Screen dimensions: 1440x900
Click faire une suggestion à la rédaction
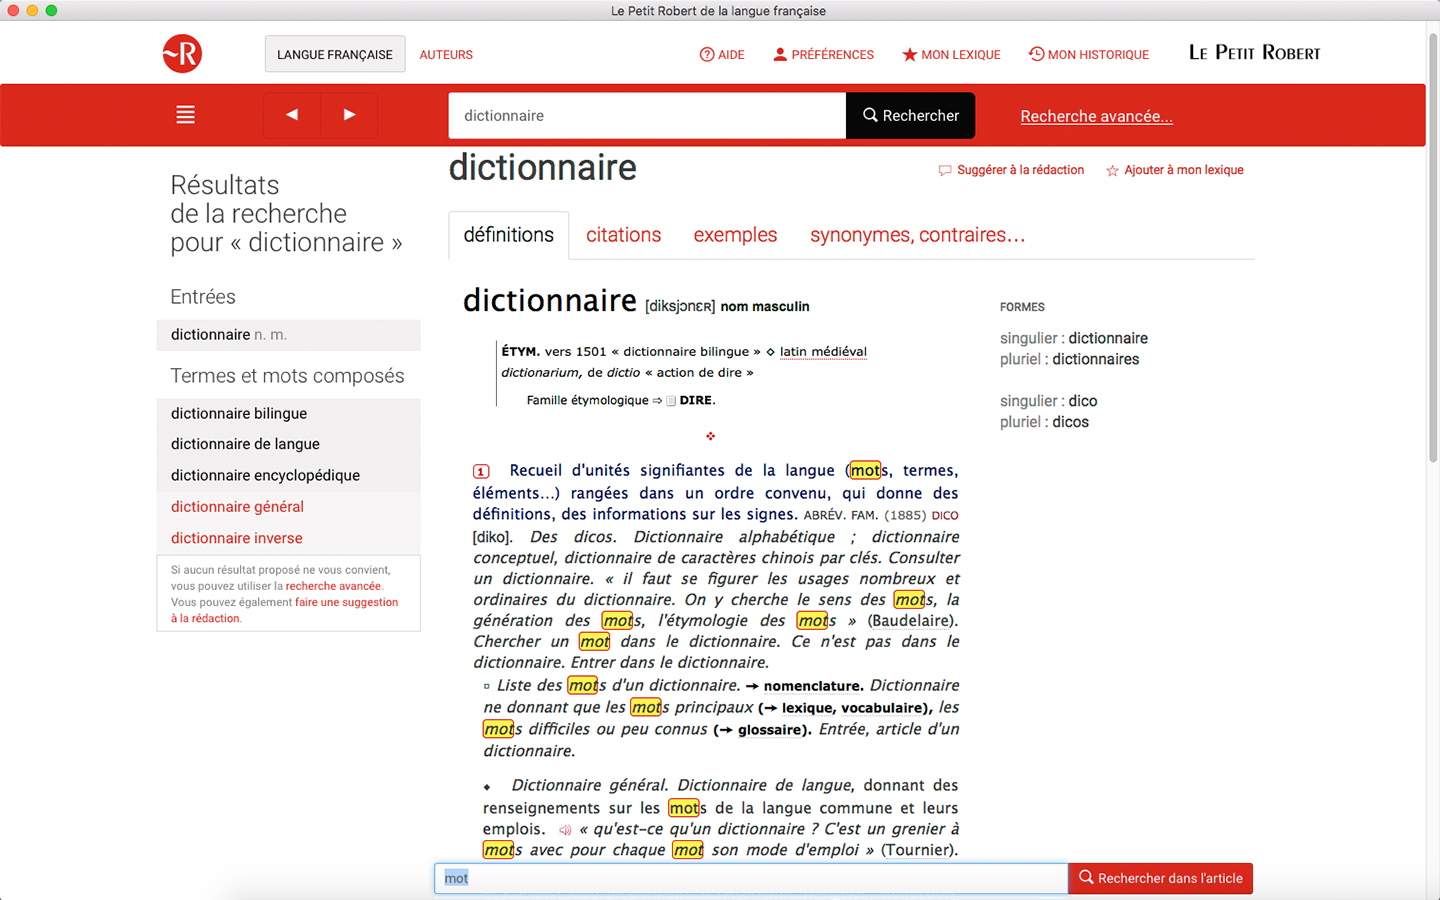click(284, 610)
